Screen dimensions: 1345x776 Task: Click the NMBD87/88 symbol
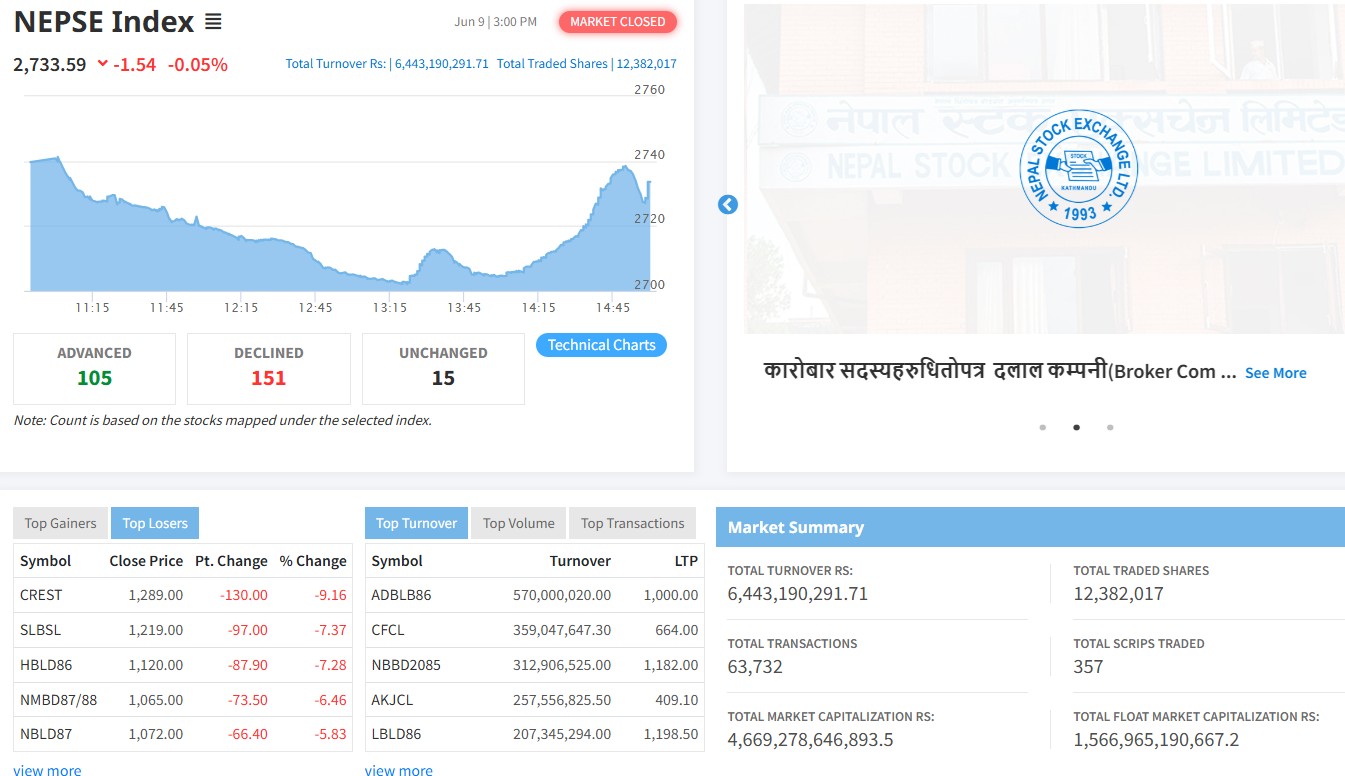[x=59, y=700]
